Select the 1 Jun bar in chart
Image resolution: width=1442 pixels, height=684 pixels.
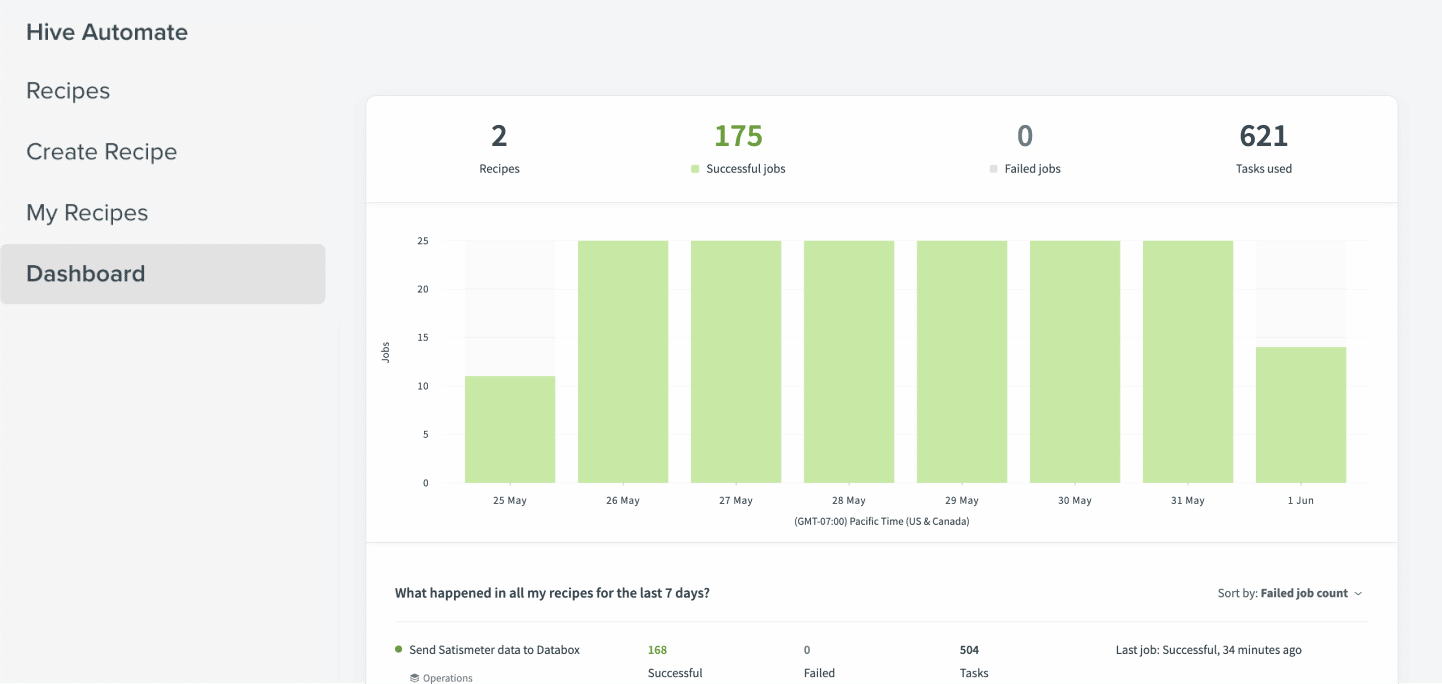pos(1301,415)
